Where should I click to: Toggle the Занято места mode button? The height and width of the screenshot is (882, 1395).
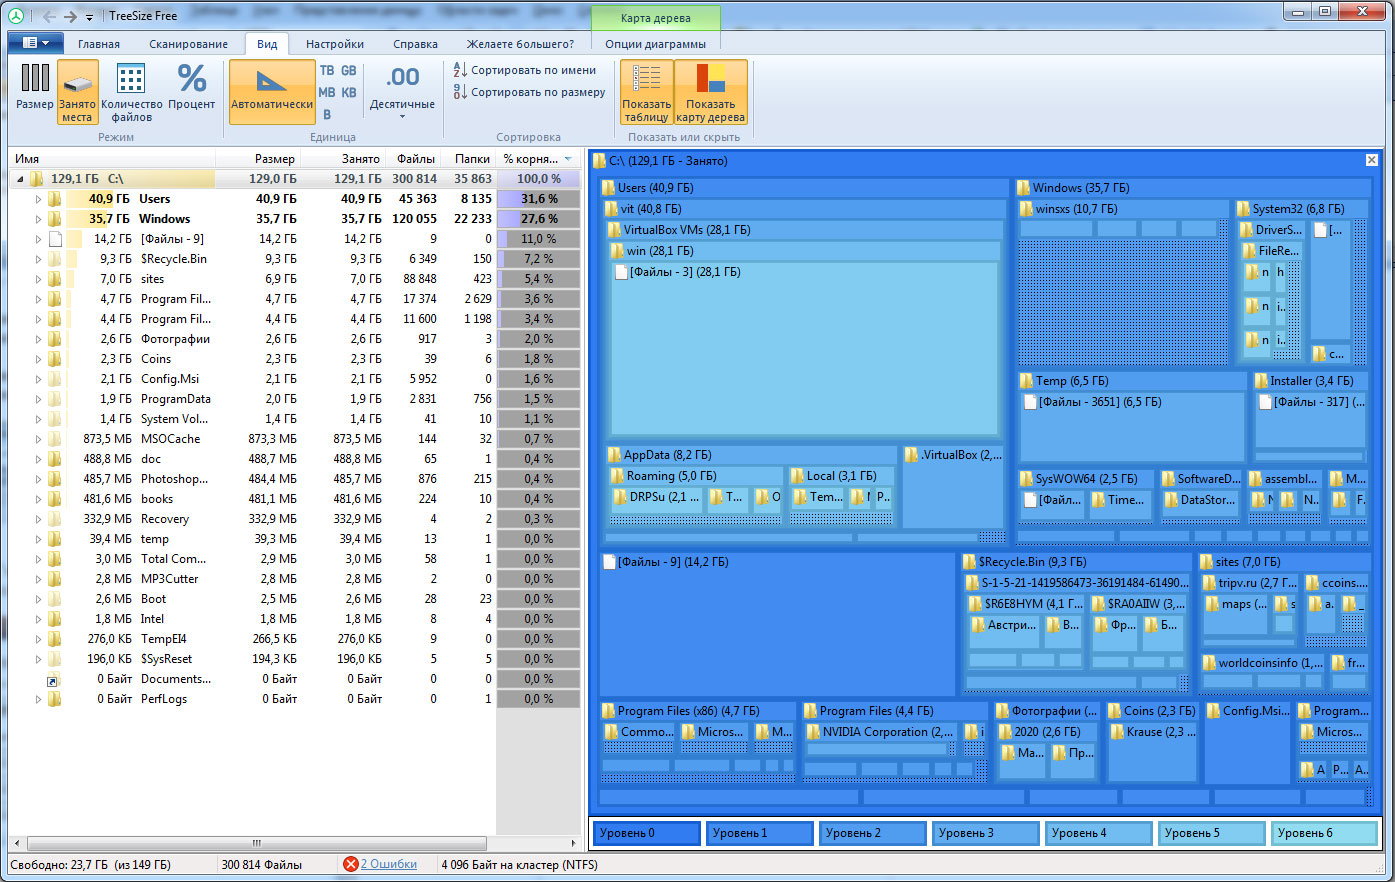click(x=77, y=91)
